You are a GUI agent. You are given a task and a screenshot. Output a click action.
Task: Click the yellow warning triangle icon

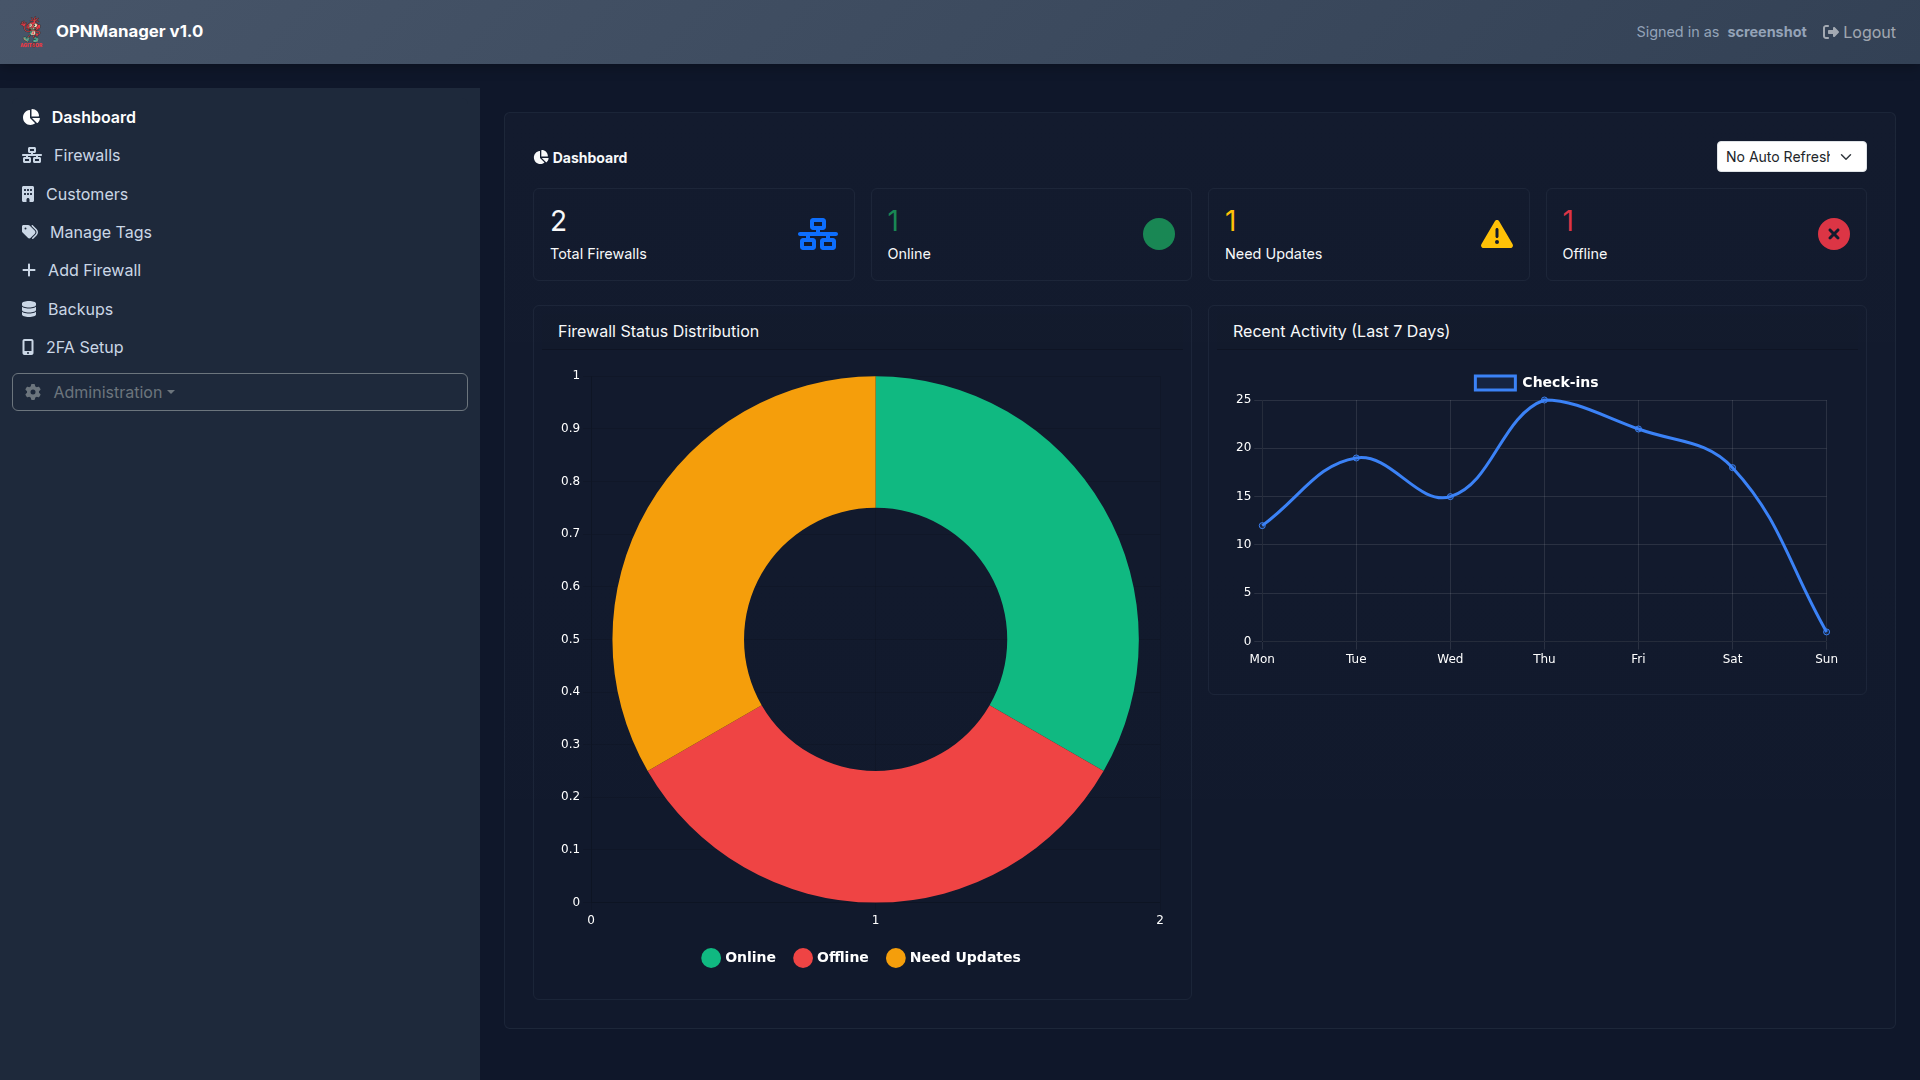pyautogui.click(x=1496, y=234)
